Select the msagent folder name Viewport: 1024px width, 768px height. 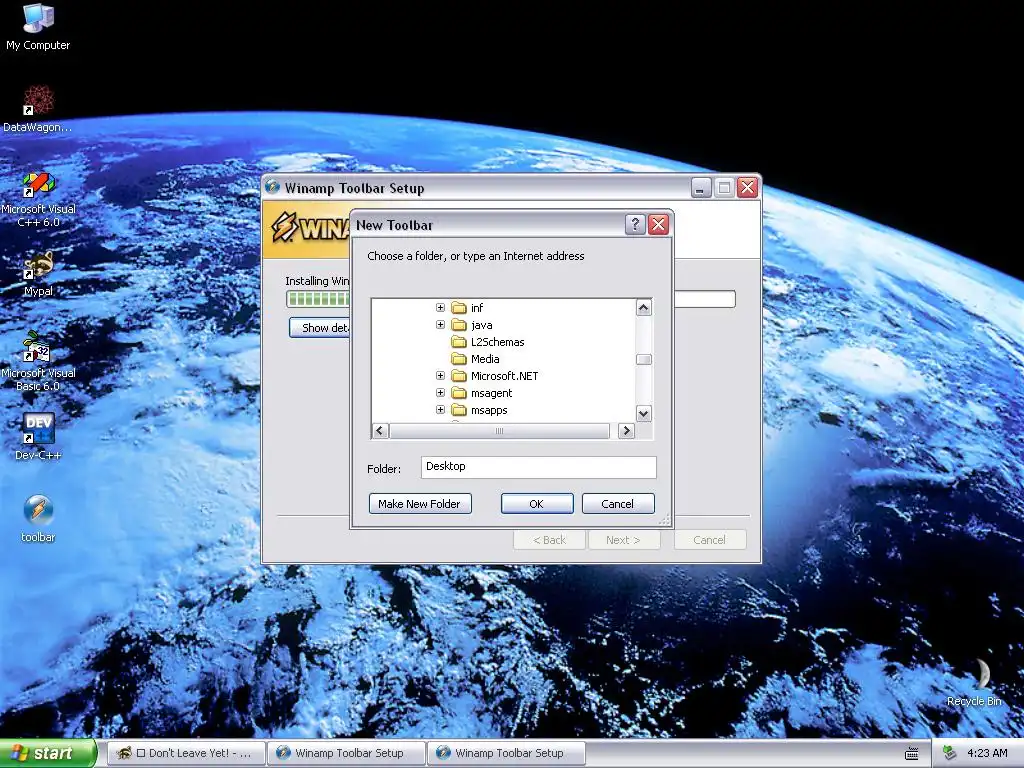492,392
